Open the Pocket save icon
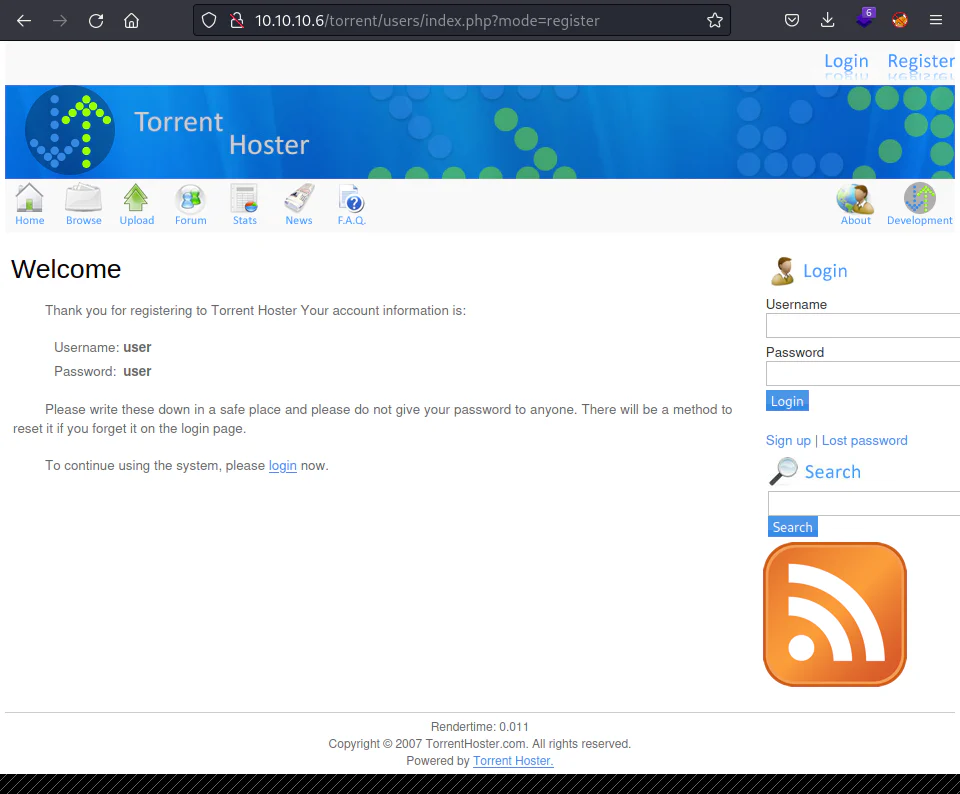This screenshot has height=794, width=960. click(792, 21)
